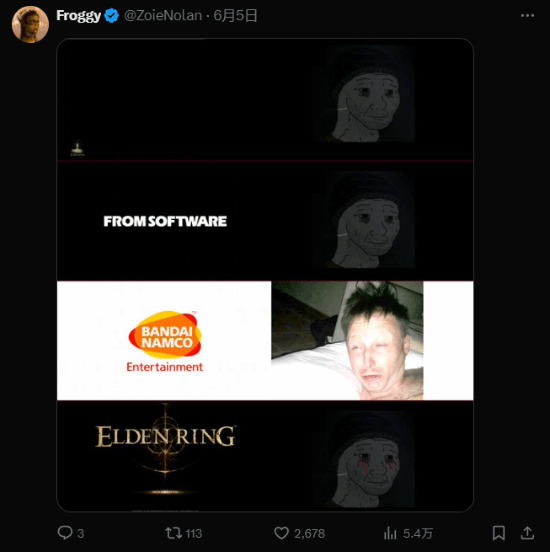Click the Elden Ring logo panel
Screen dimensions: 550x552
click(265, 456)
